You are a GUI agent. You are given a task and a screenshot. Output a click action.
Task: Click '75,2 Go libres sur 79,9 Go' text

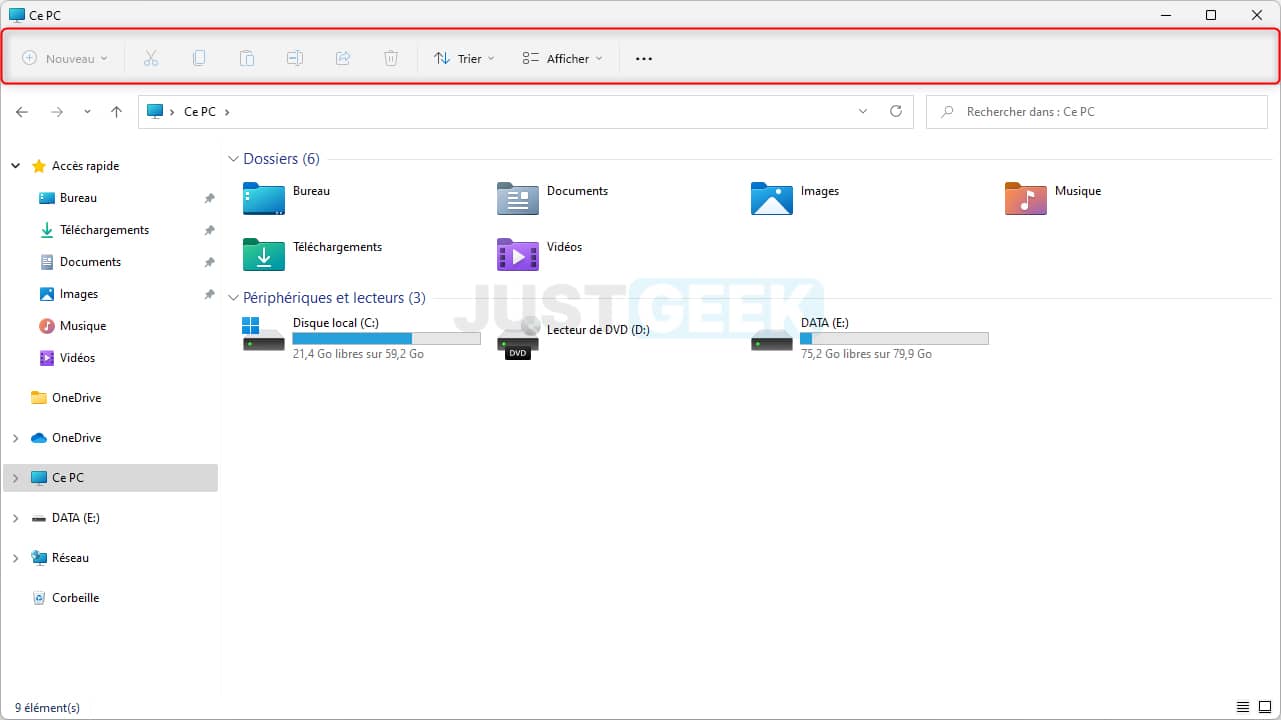(866, 354)
